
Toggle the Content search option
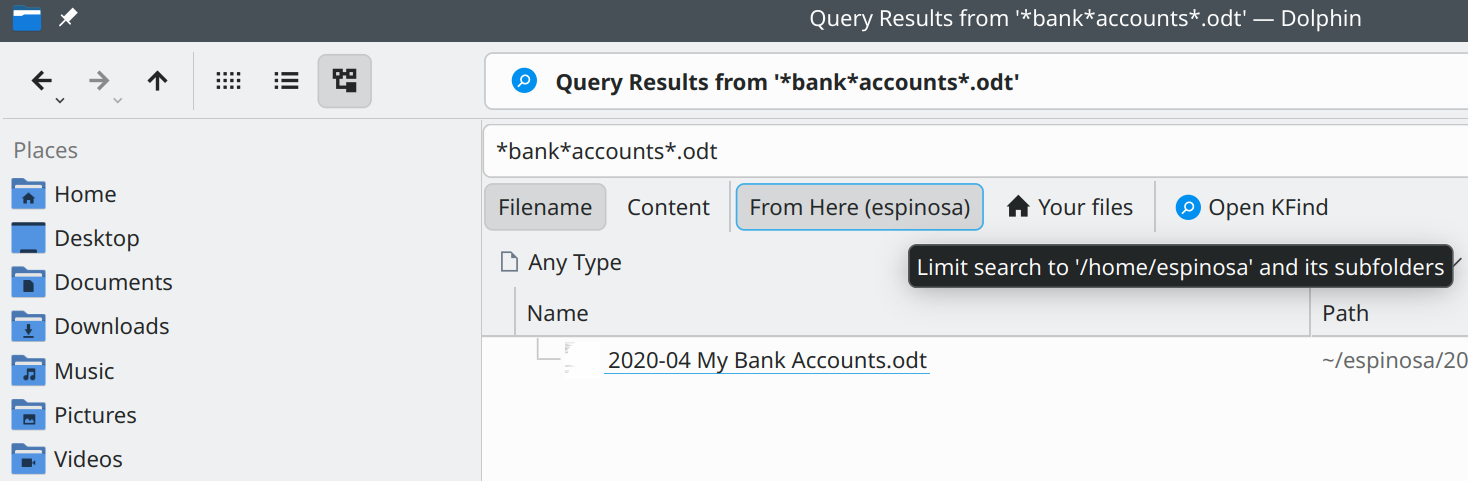tap(668, 207)
